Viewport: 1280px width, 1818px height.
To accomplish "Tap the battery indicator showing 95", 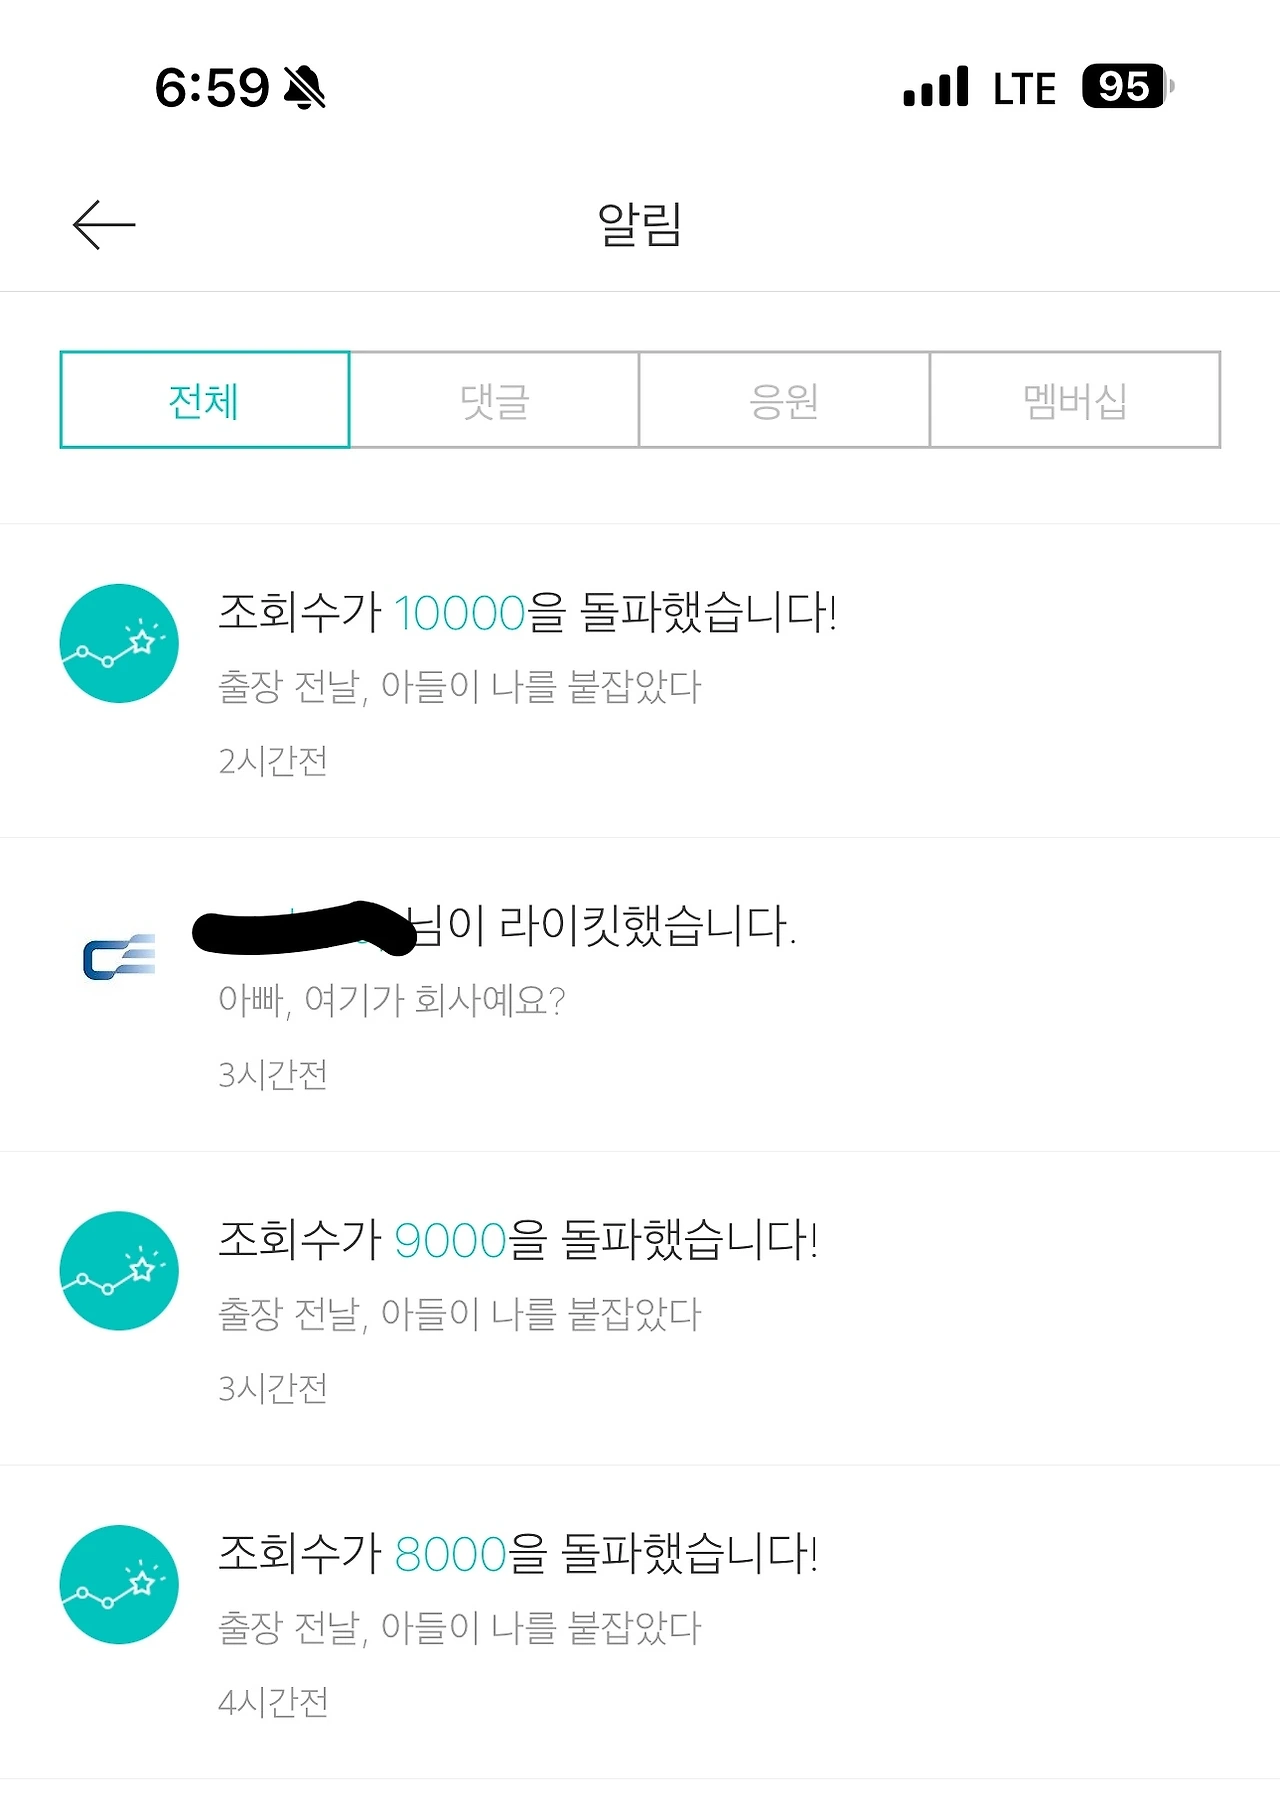I will 1128,86.
